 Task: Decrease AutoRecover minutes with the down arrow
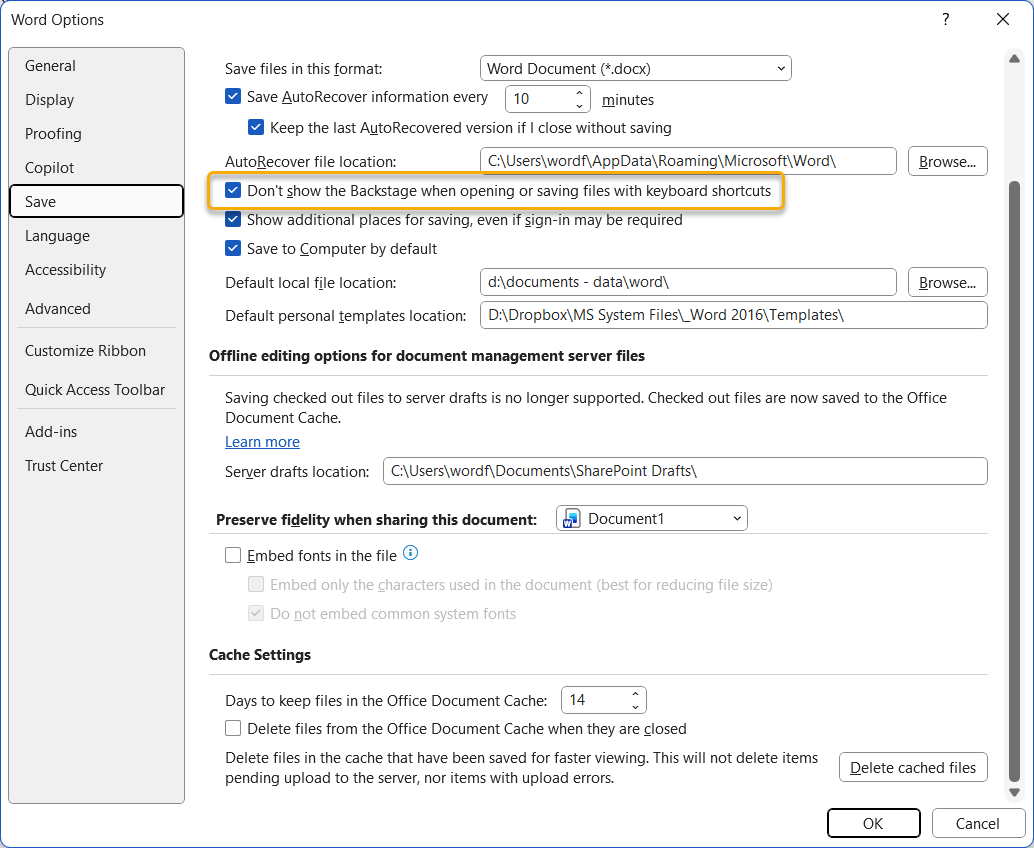[579, 106]
